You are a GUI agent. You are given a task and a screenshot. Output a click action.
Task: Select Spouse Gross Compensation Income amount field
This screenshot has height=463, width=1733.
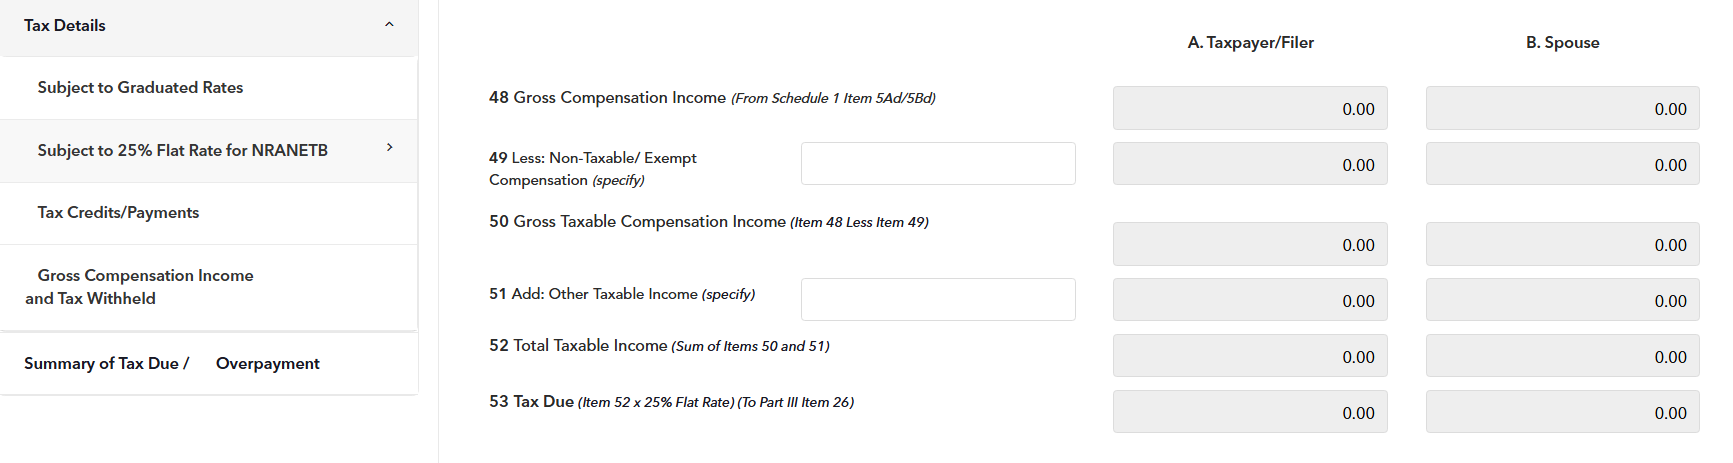click(1562, 109)
